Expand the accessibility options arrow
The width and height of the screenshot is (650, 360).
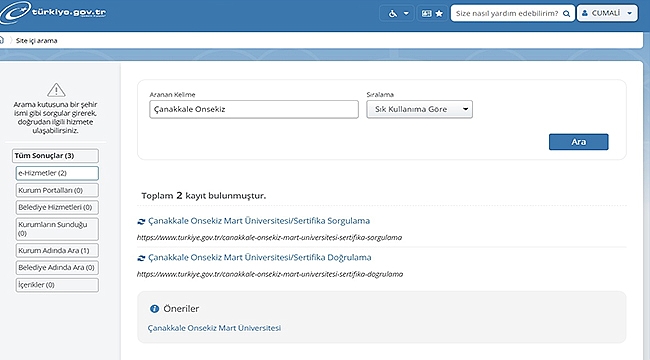point(406,13)
